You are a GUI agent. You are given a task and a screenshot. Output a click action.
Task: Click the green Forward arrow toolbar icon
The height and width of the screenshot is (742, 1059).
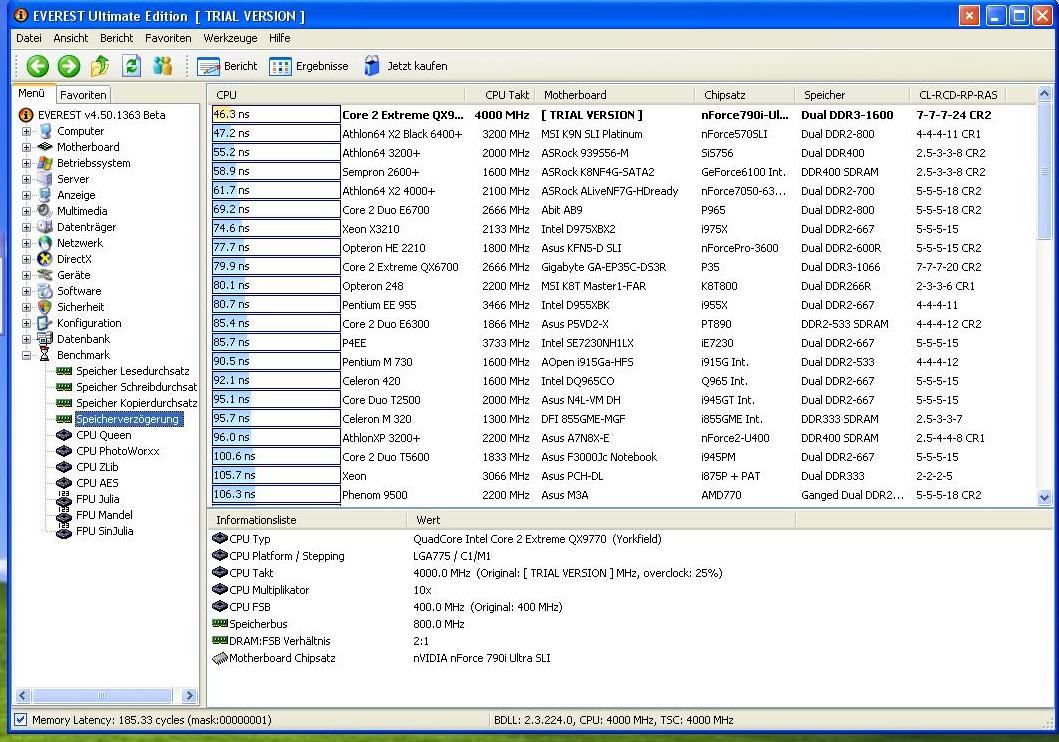coord(69,65)
